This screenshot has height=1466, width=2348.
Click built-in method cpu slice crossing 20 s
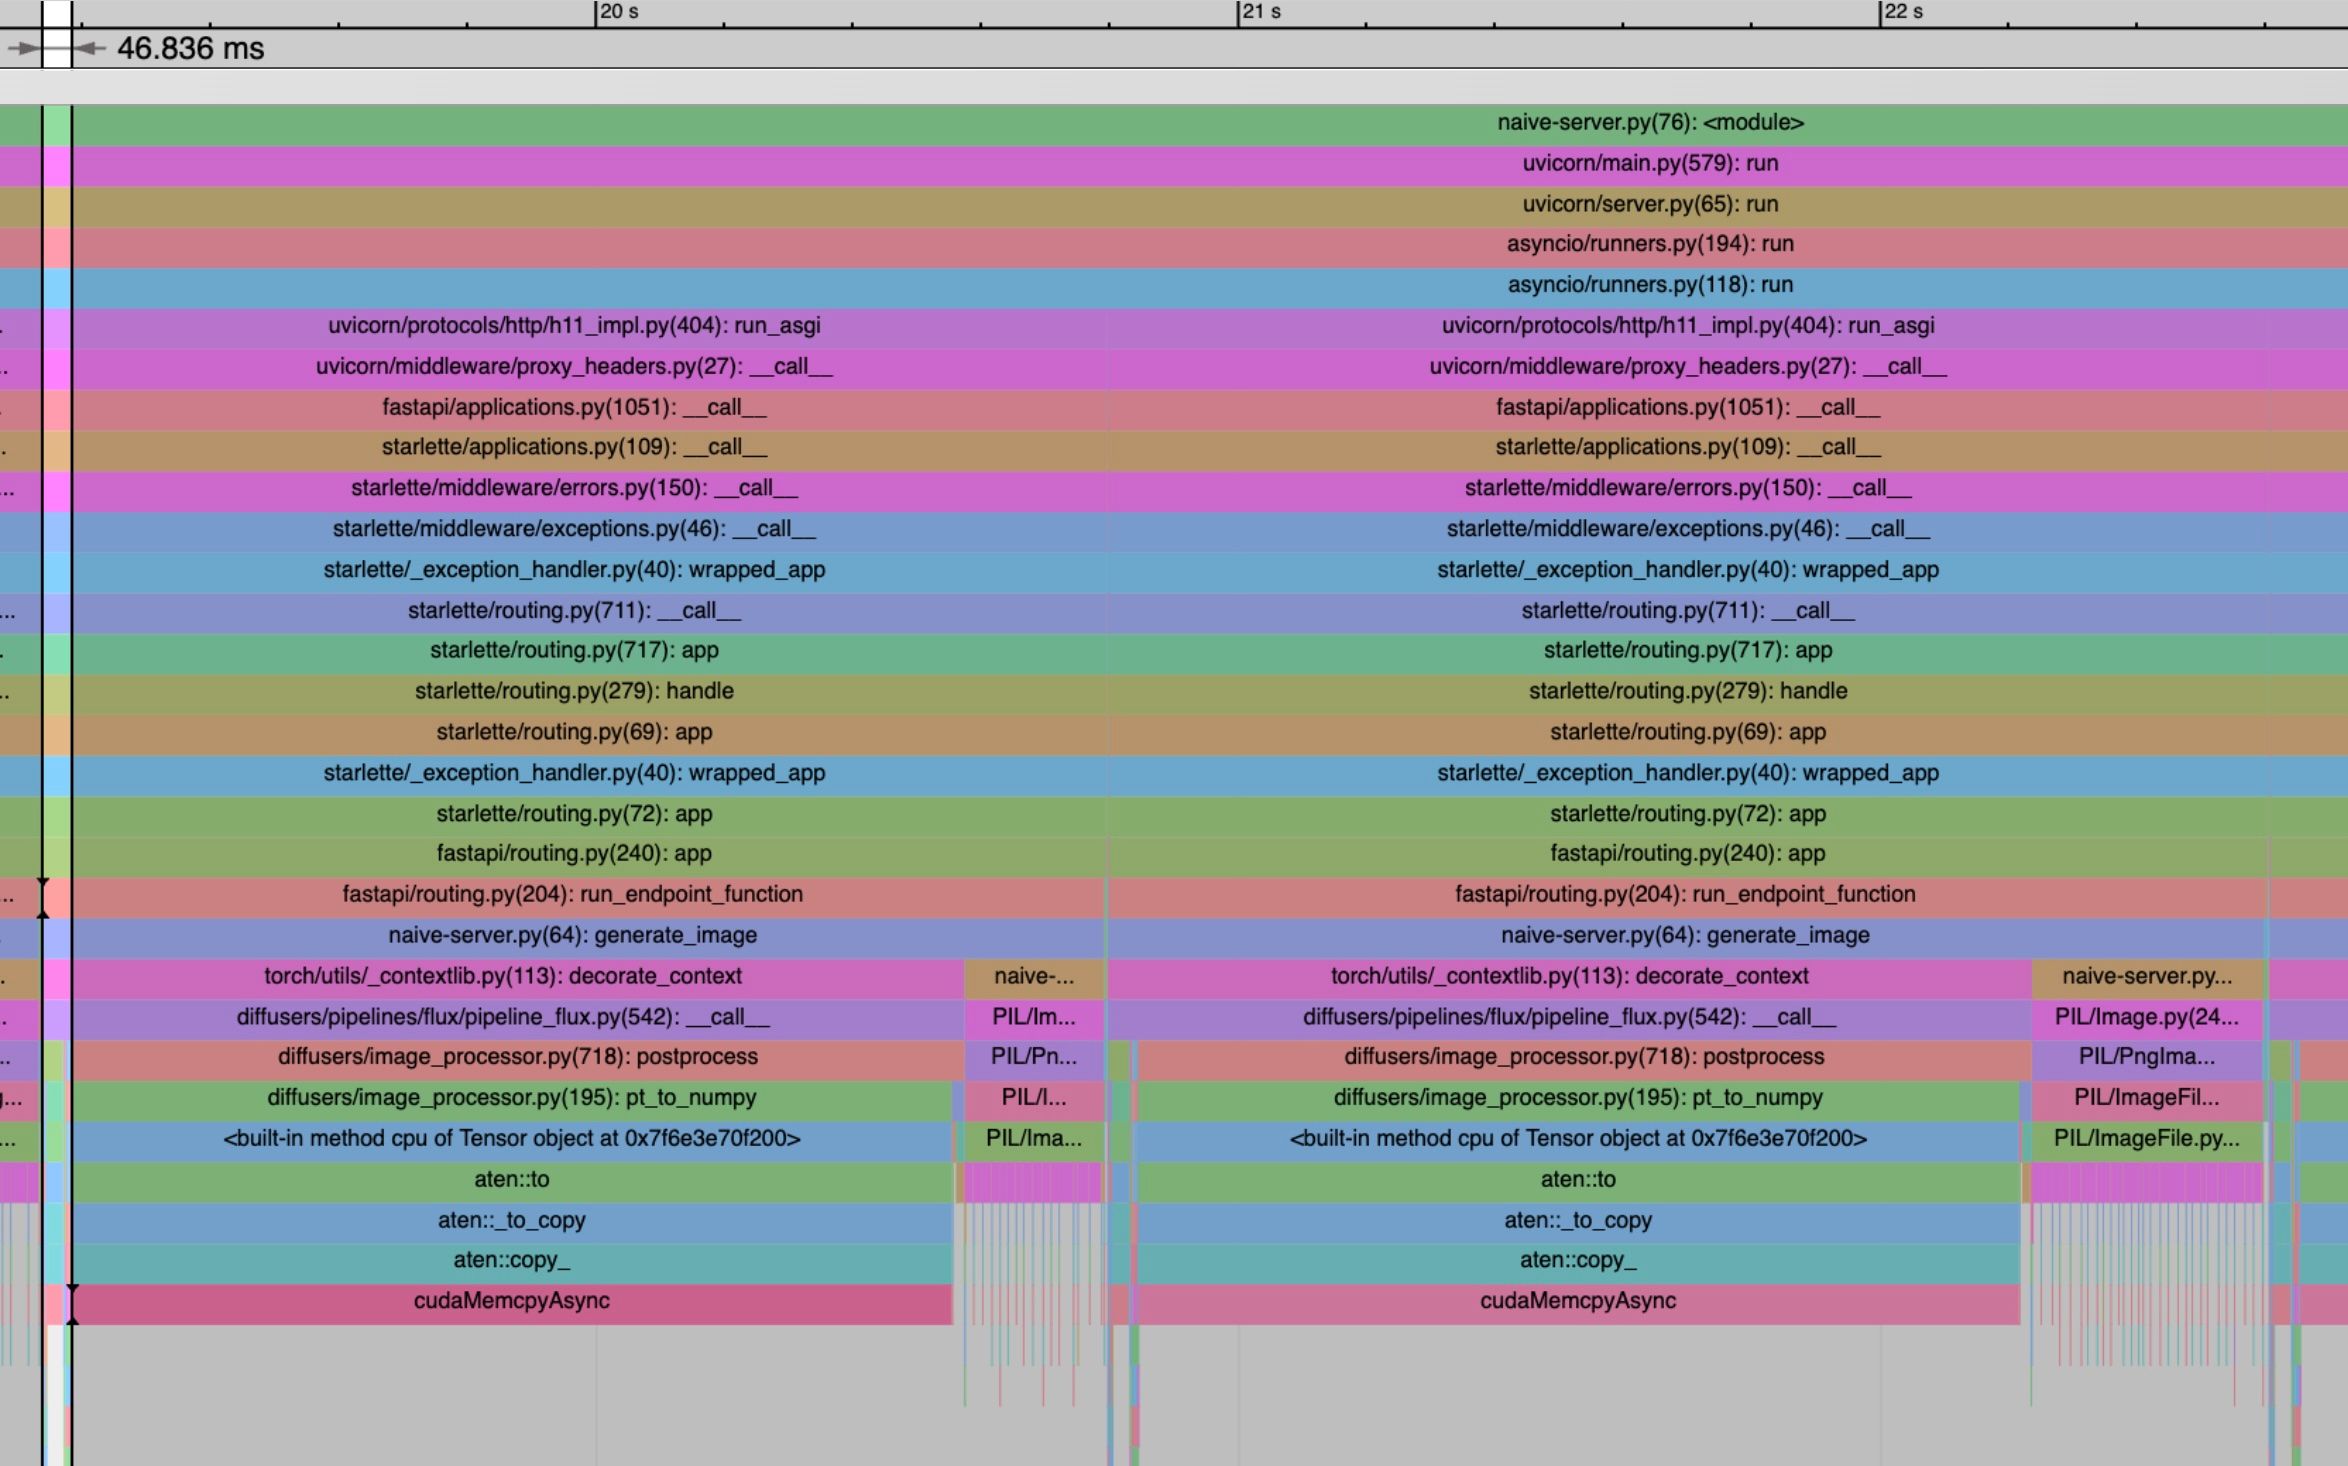512,1140
